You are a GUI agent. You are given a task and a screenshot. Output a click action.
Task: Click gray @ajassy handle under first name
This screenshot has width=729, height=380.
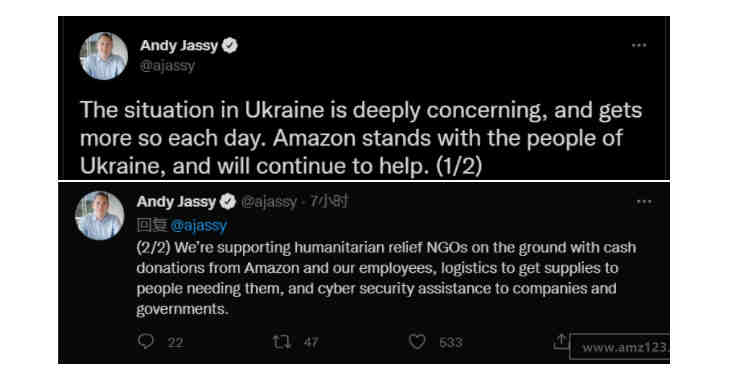pos(167,66)
